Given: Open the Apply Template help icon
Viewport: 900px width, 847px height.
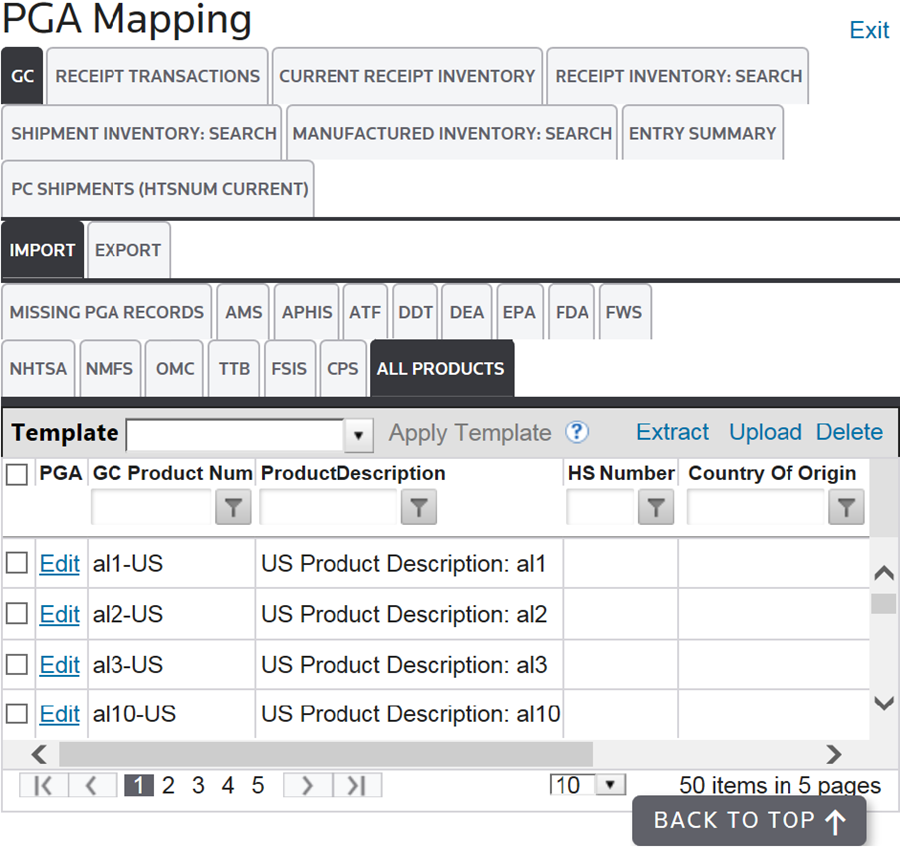Looking at the screenshot, I should (x=577, y=432).
